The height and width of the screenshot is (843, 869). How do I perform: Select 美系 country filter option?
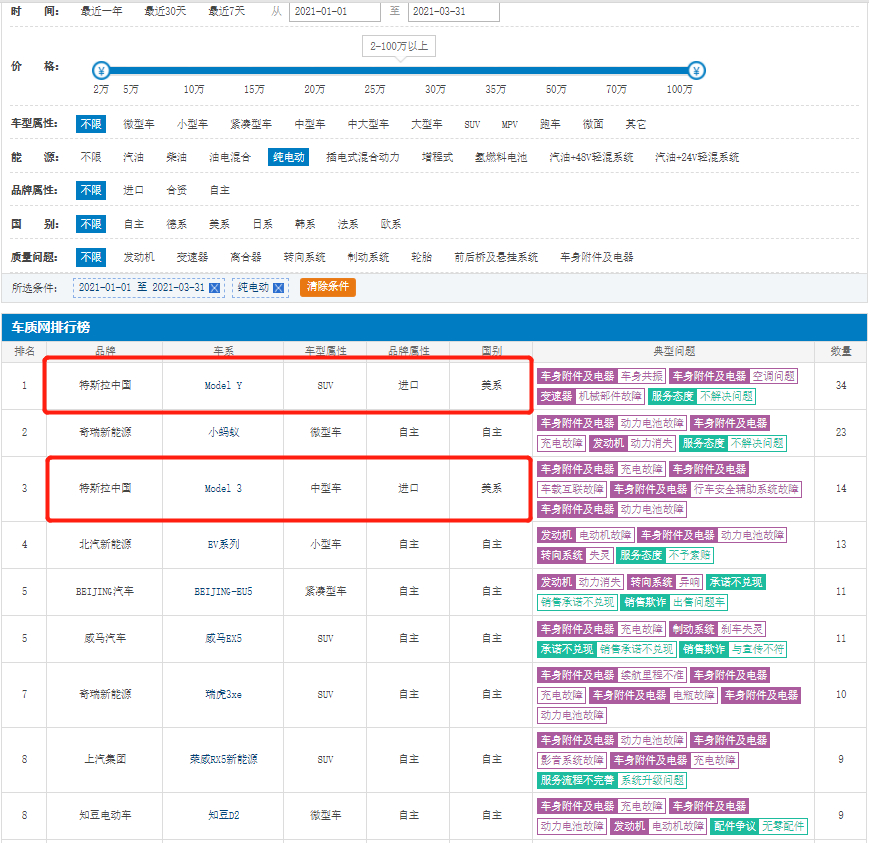(x=219, y=224)
